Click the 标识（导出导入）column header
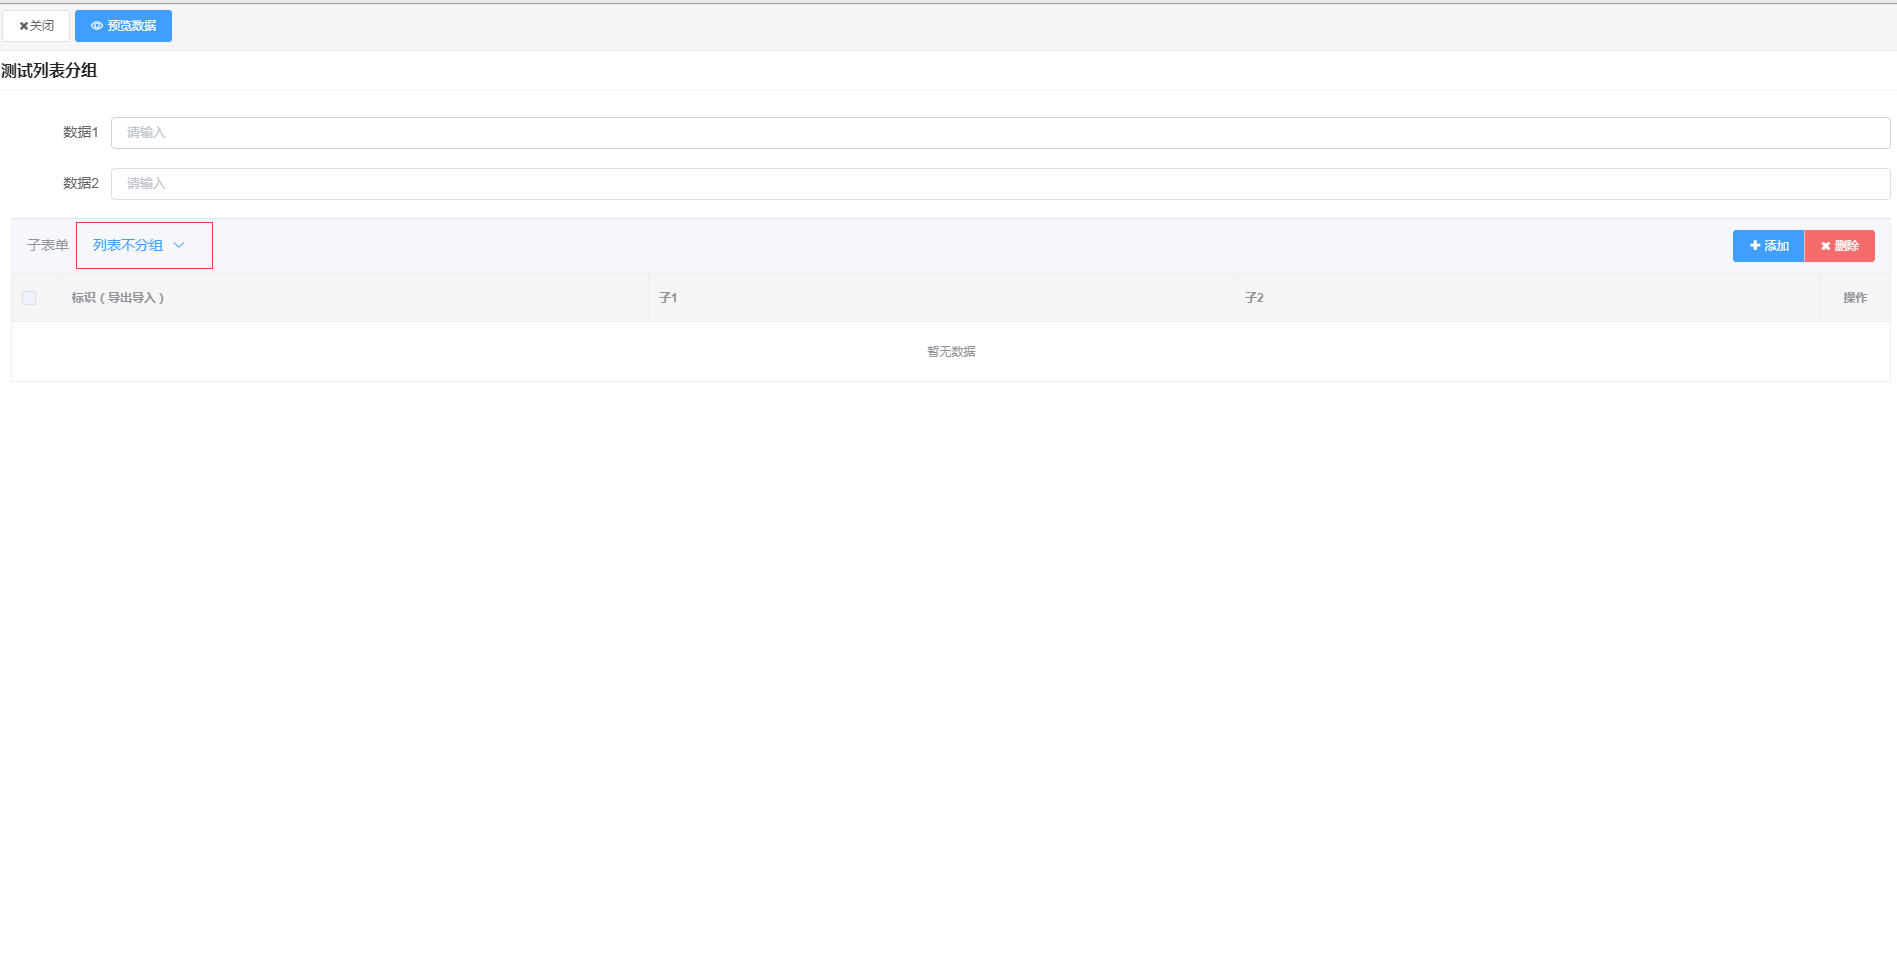1897x962 pixels. click(118, 298)
